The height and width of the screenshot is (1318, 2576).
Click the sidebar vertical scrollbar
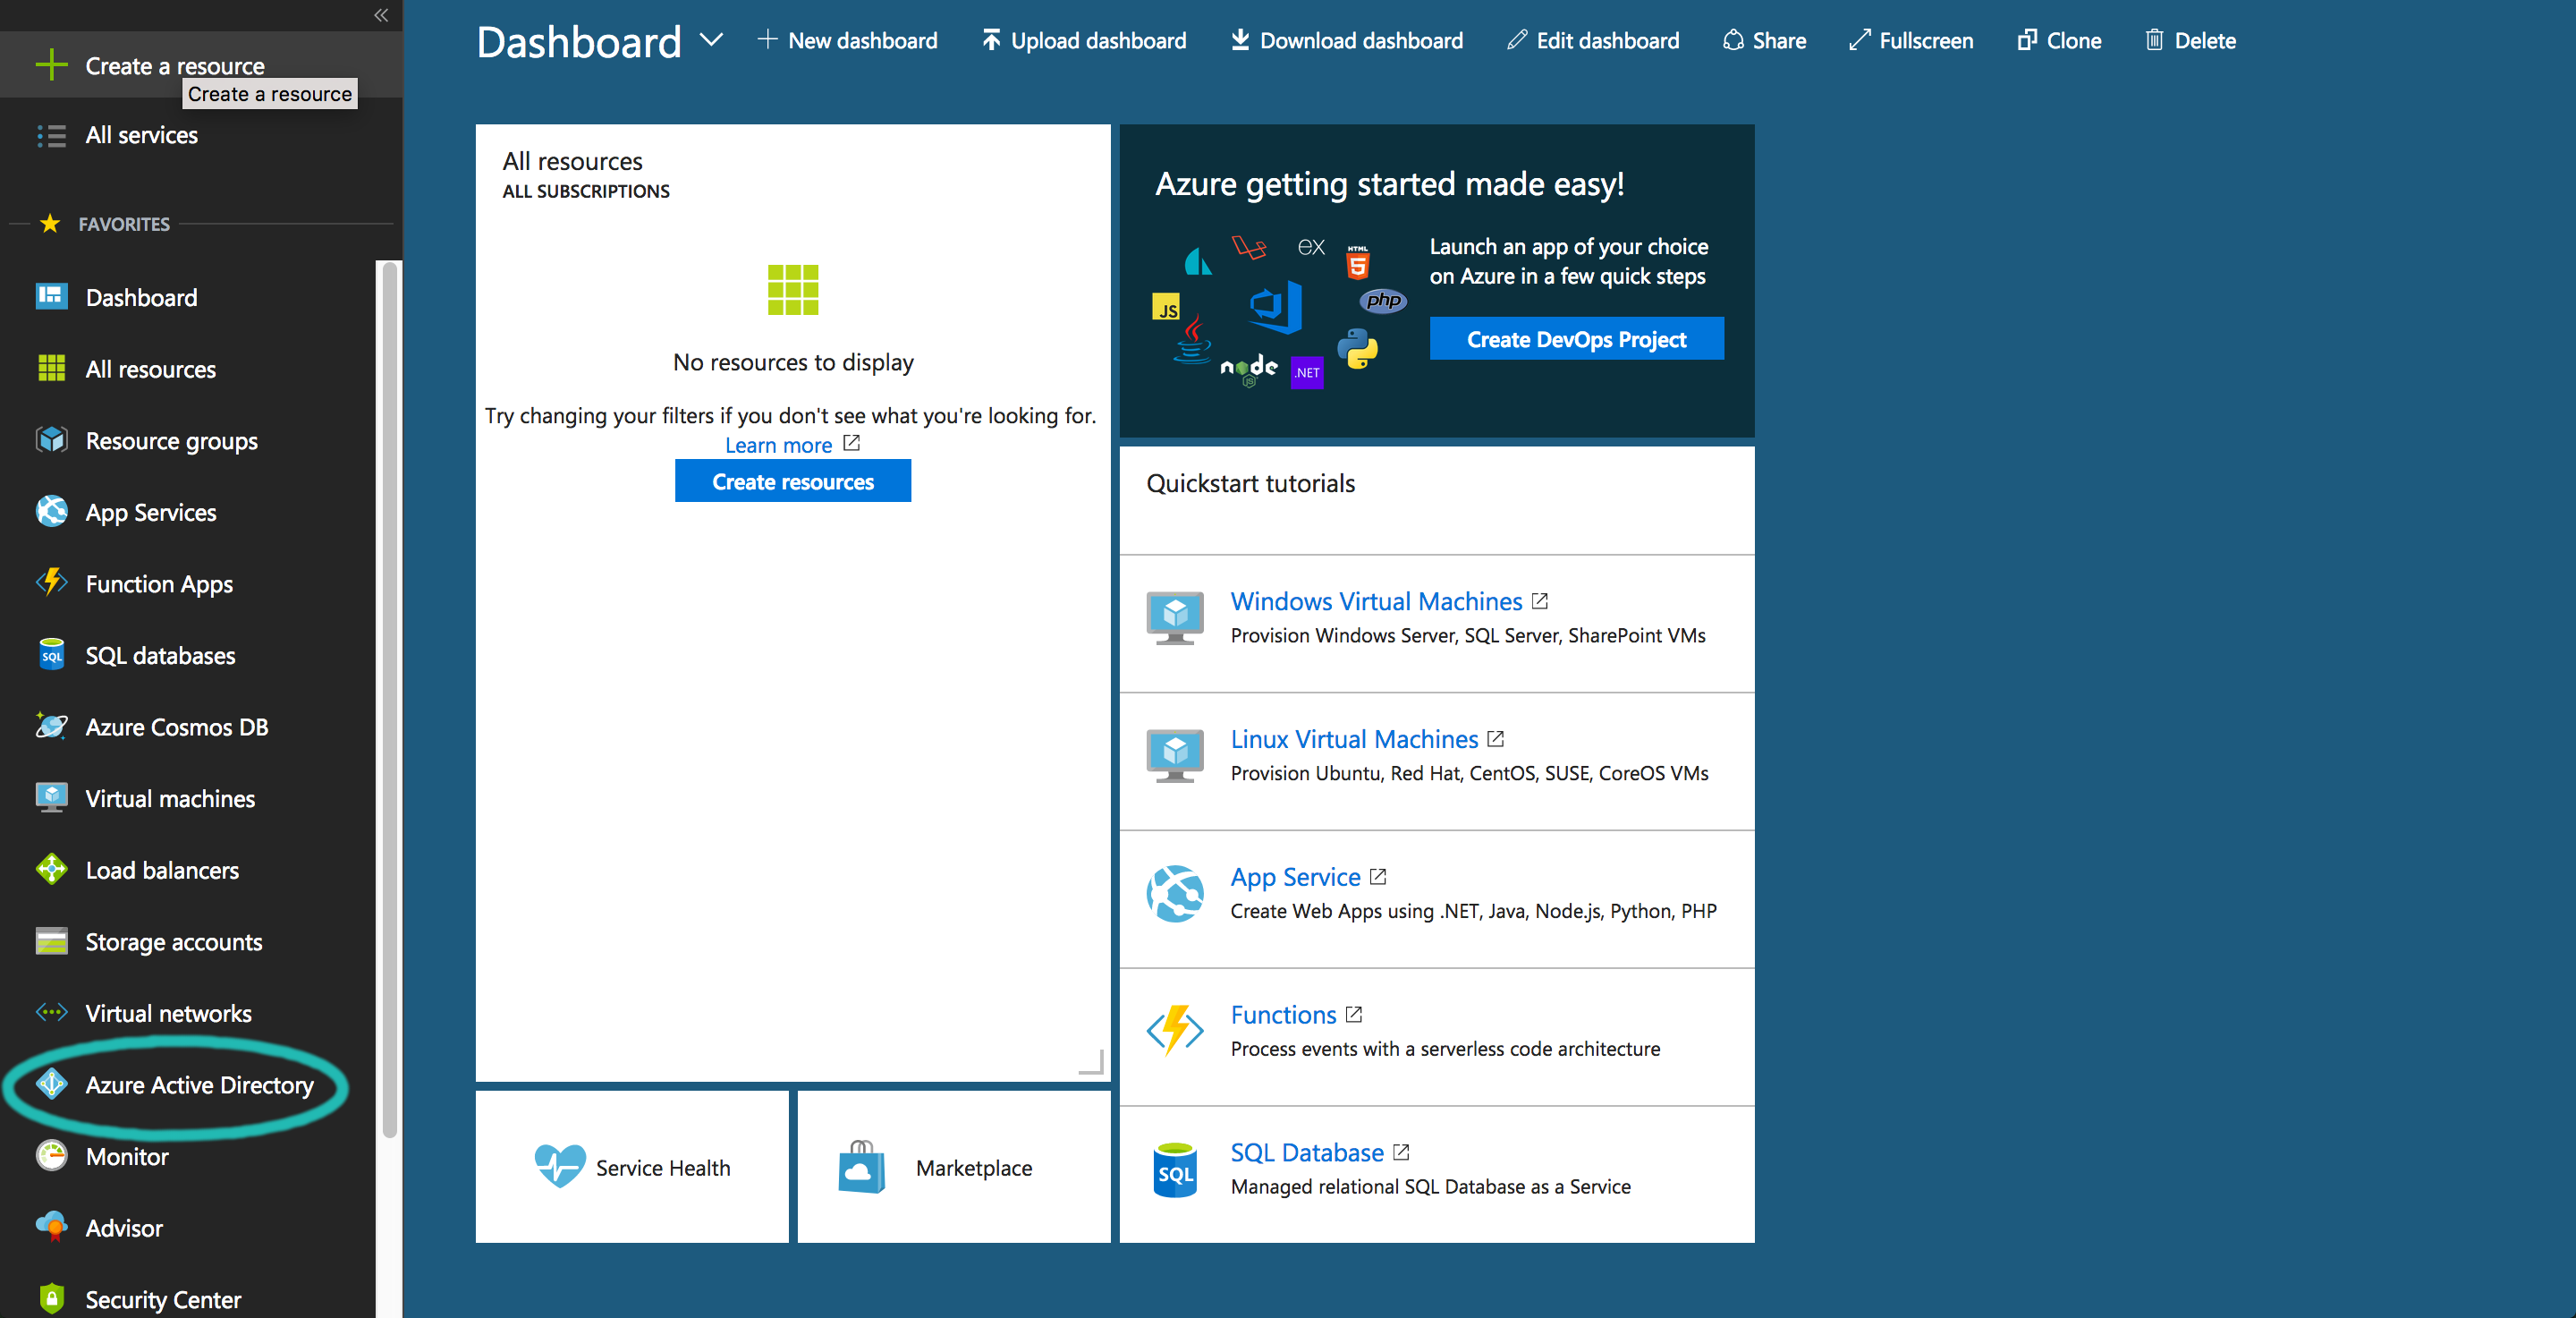click(389, 700)
